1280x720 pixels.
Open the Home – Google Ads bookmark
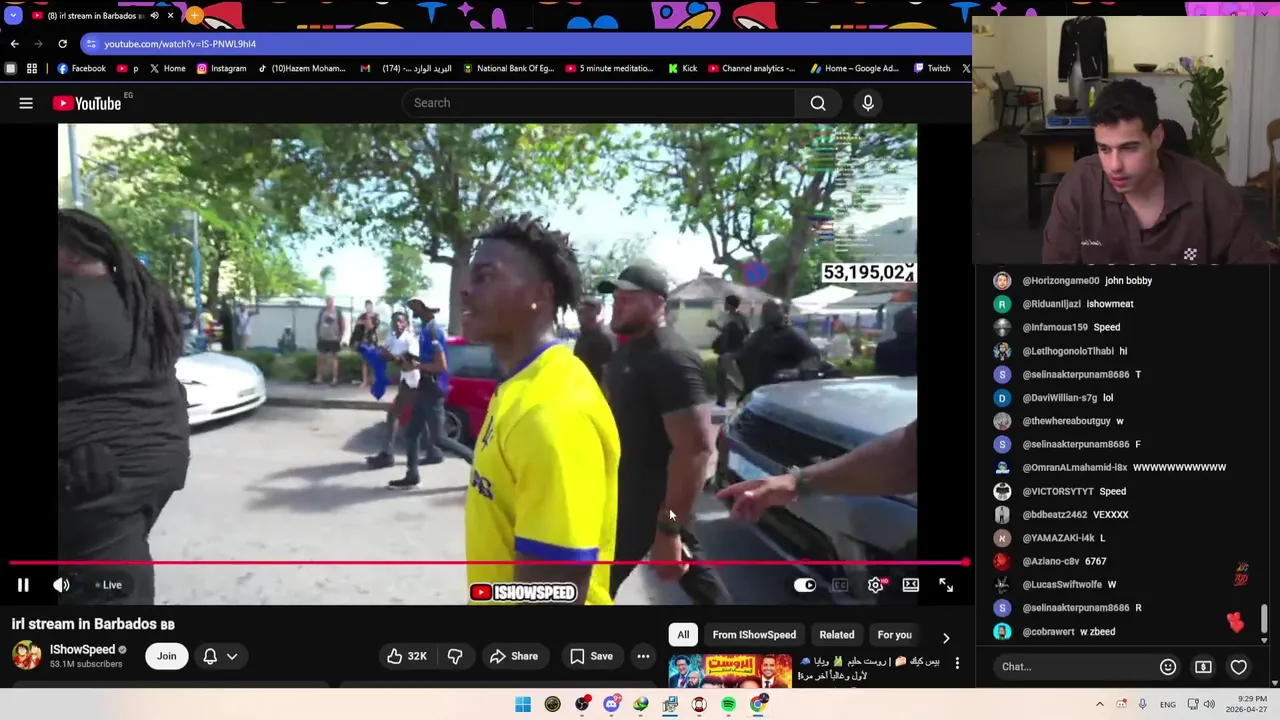[x=854, y=69]
